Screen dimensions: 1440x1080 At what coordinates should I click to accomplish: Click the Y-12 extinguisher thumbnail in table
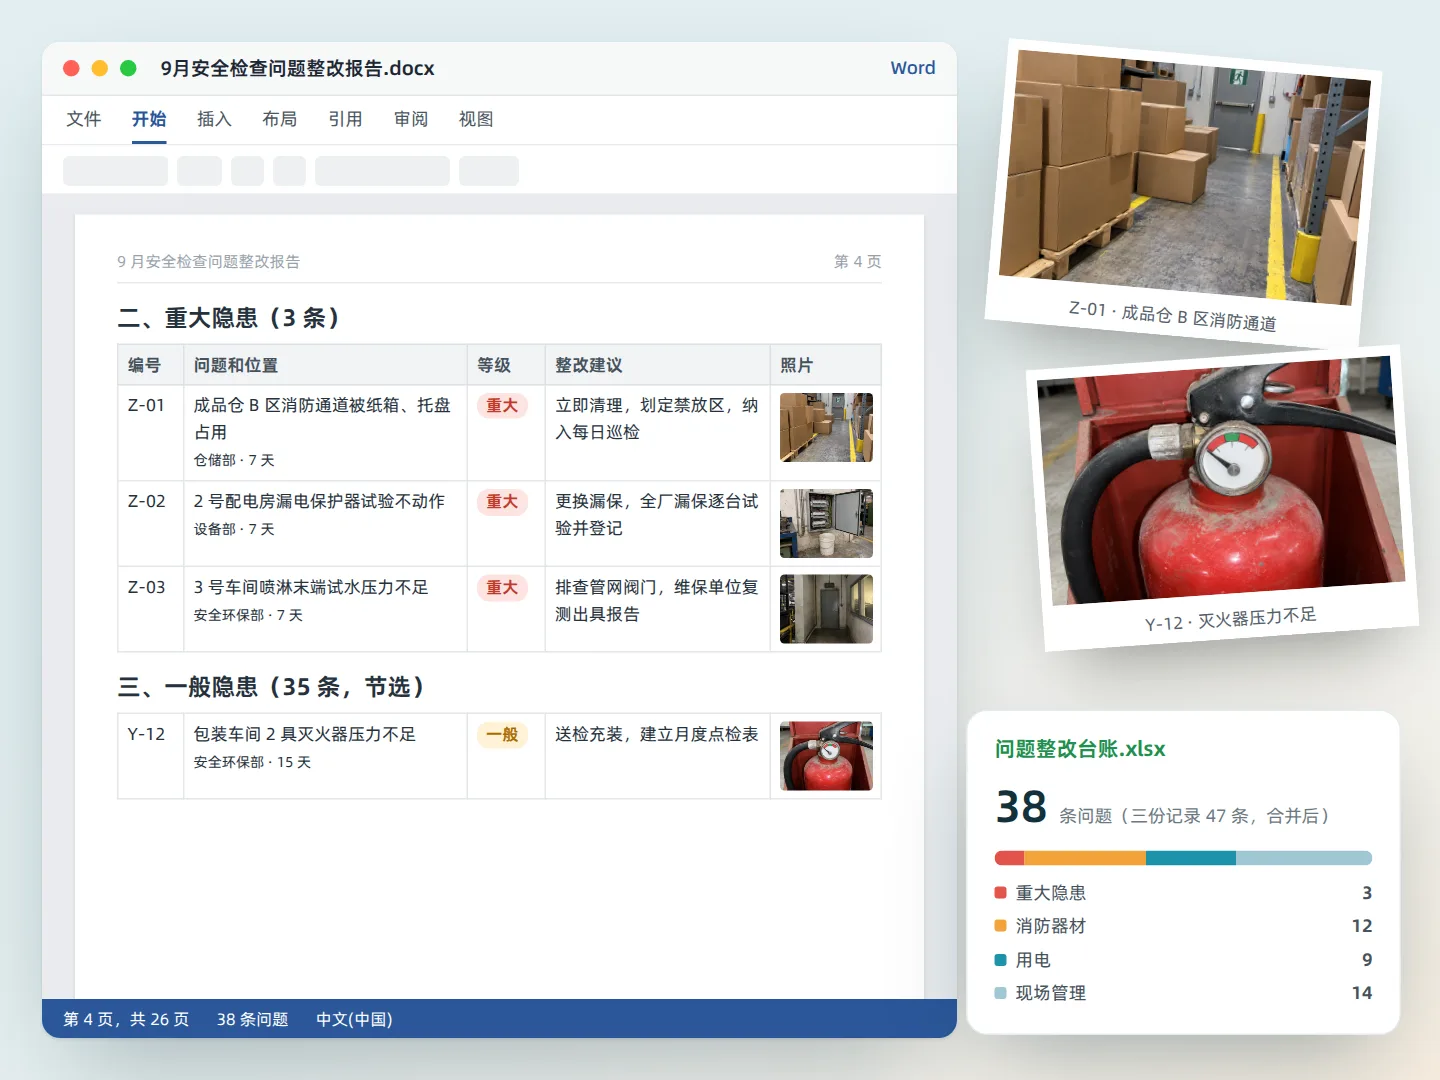pyautogui.click(x=826, y=756)
